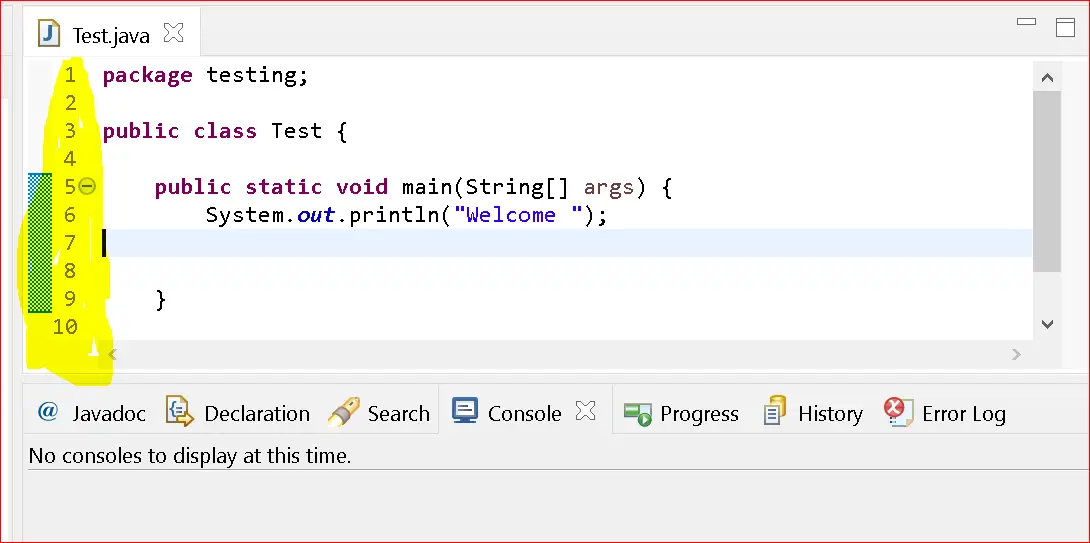Click the horizontal scrollbar right arrow
1090x543 pixels.
(x=1016, y=355)
